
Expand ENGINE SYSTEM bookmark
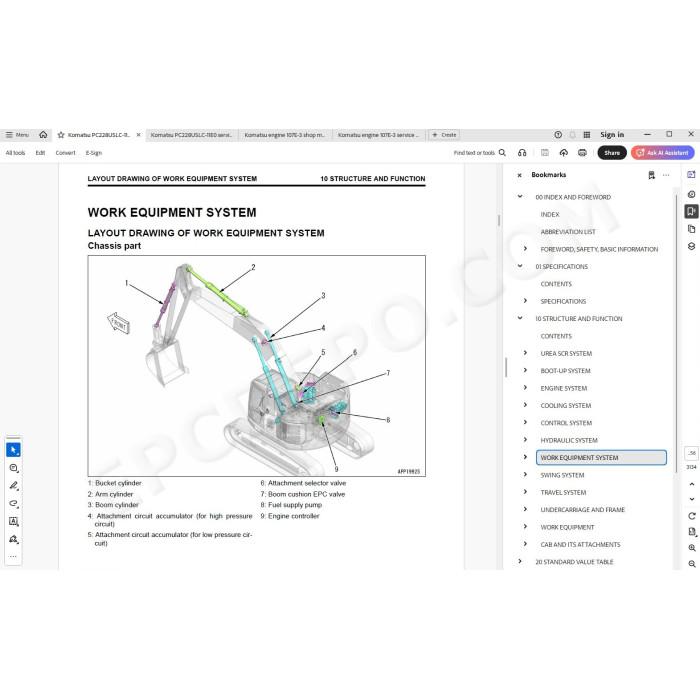click(x=525, y=388)
